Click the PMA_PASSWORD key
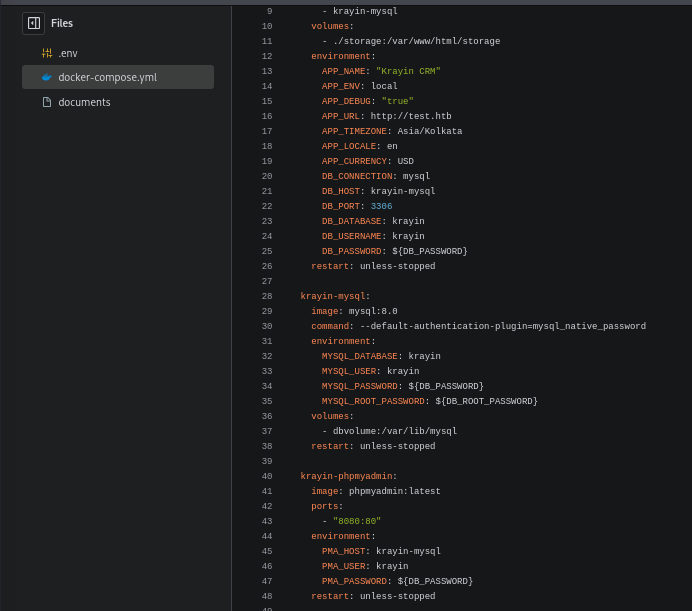 click(x=354, y=581)
